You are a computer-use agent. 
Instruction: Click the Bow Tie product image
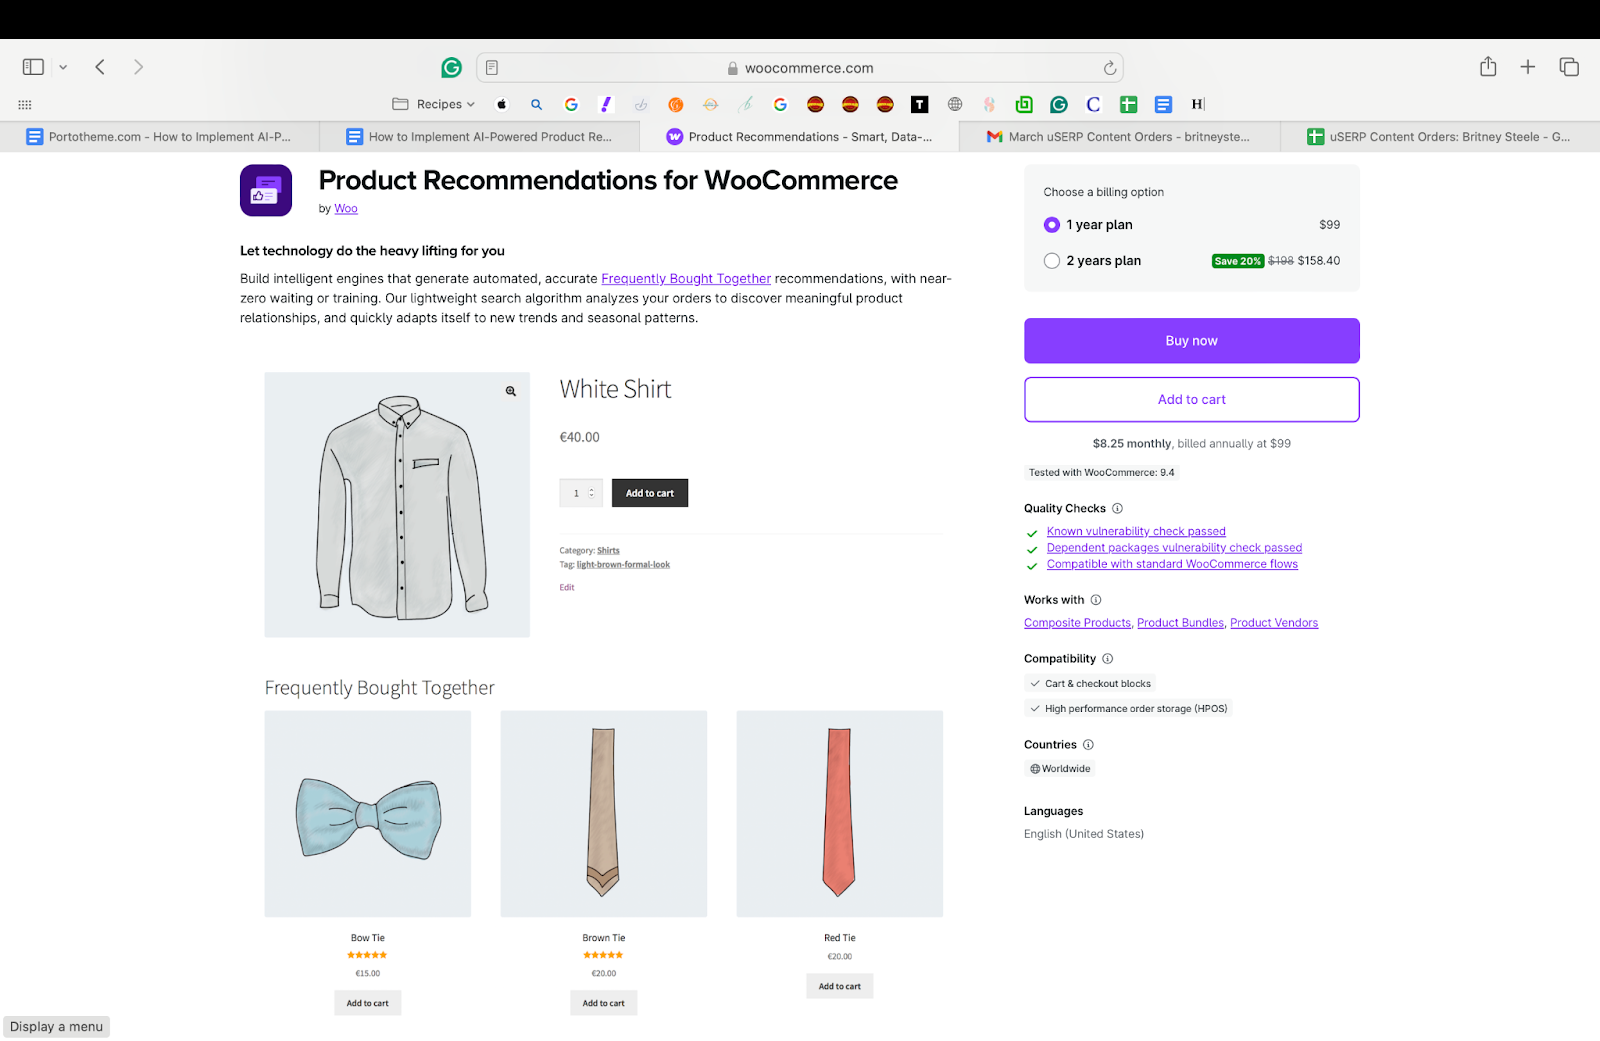367,814
